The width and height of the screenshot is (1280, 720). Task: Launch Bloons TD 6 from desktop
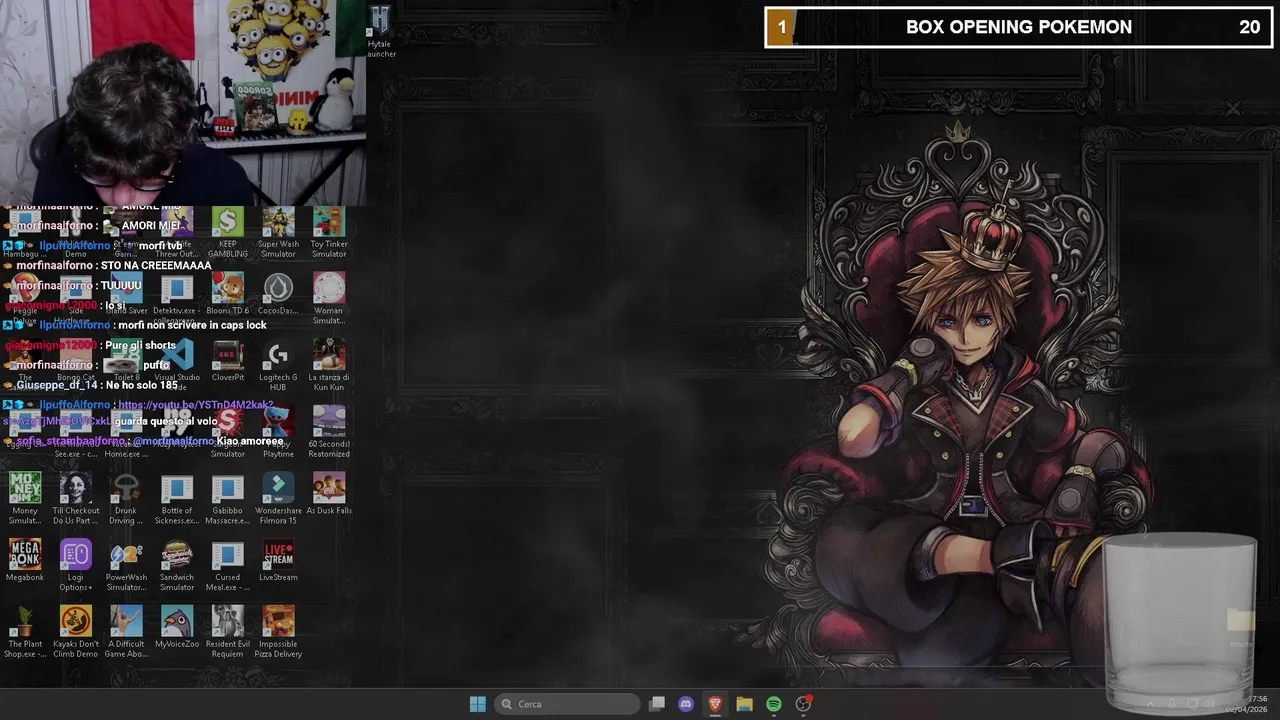click(228, 294)
